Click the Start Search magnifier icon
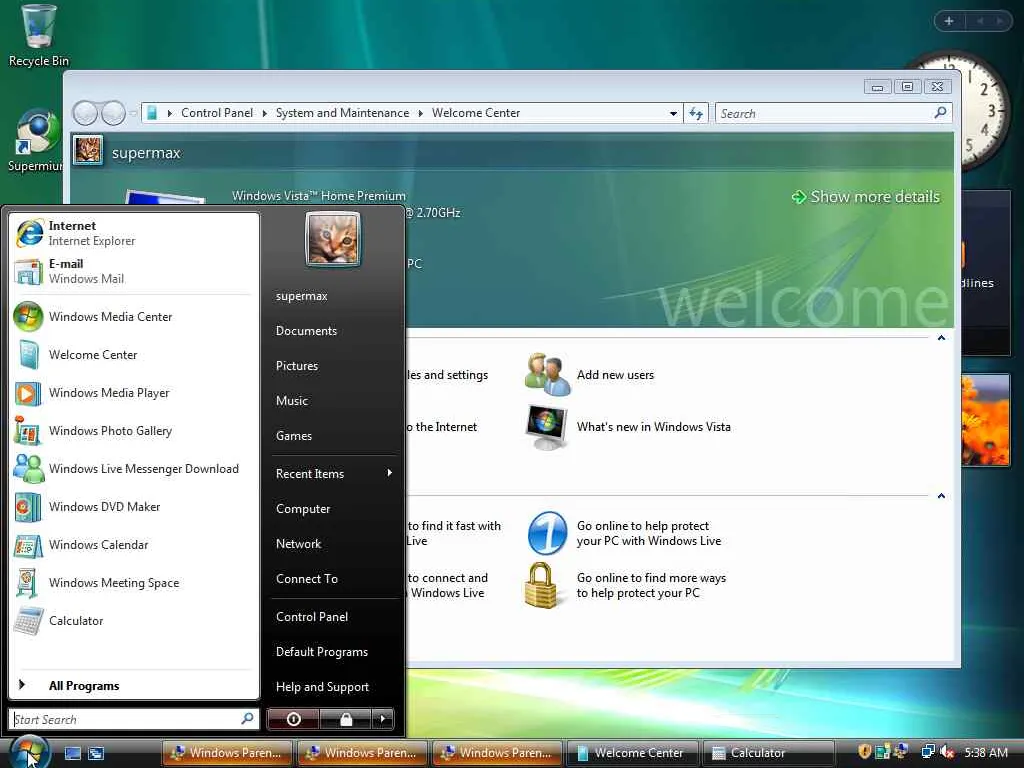1024x768 pixels. [248, 719]
